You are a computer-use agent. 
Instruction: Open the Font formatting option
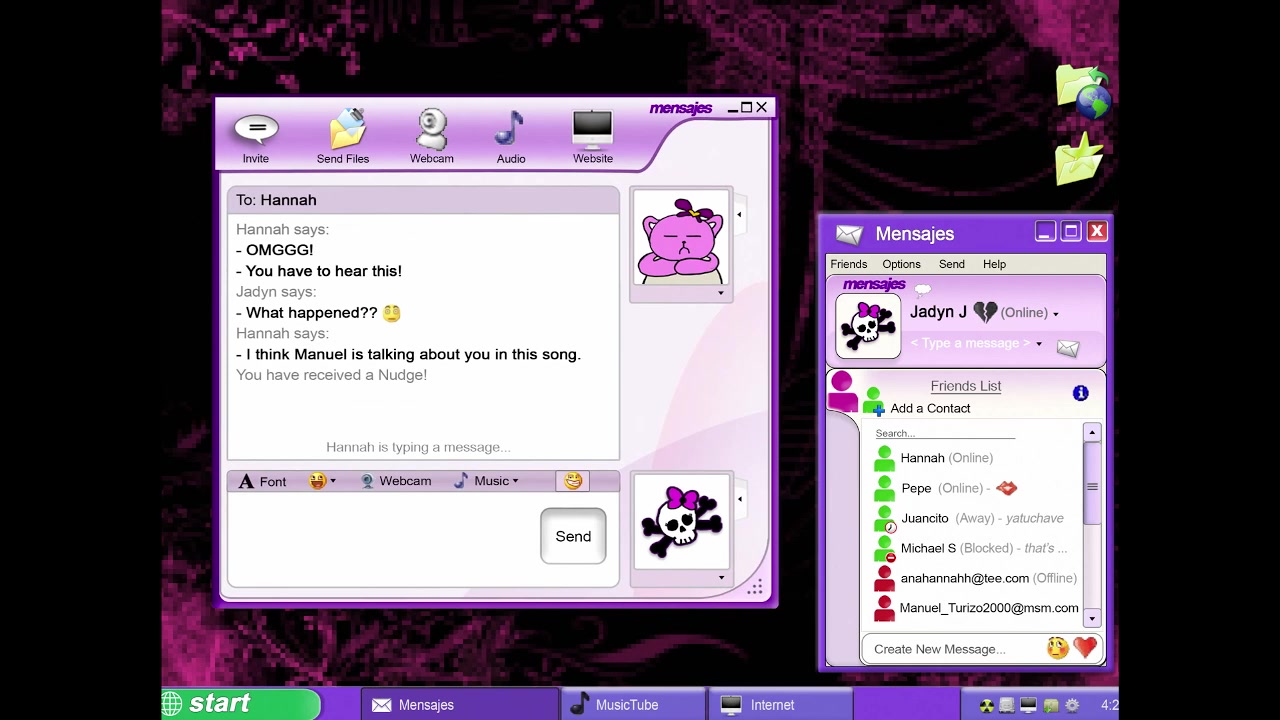pyautogui.click(x=262, y=482)
